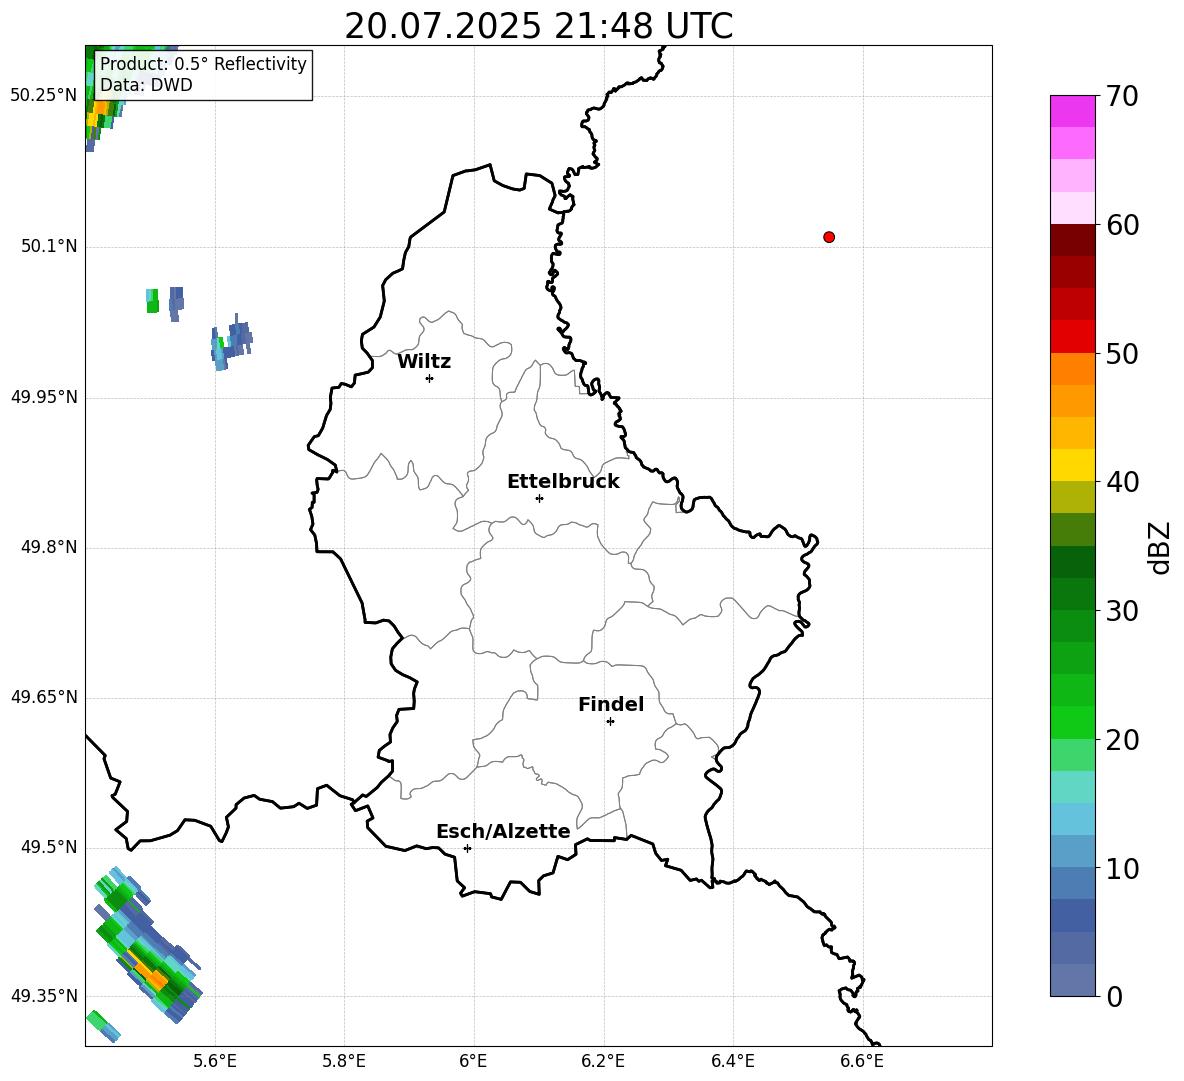Click the 49.35°N latitude label

(44, 996)
